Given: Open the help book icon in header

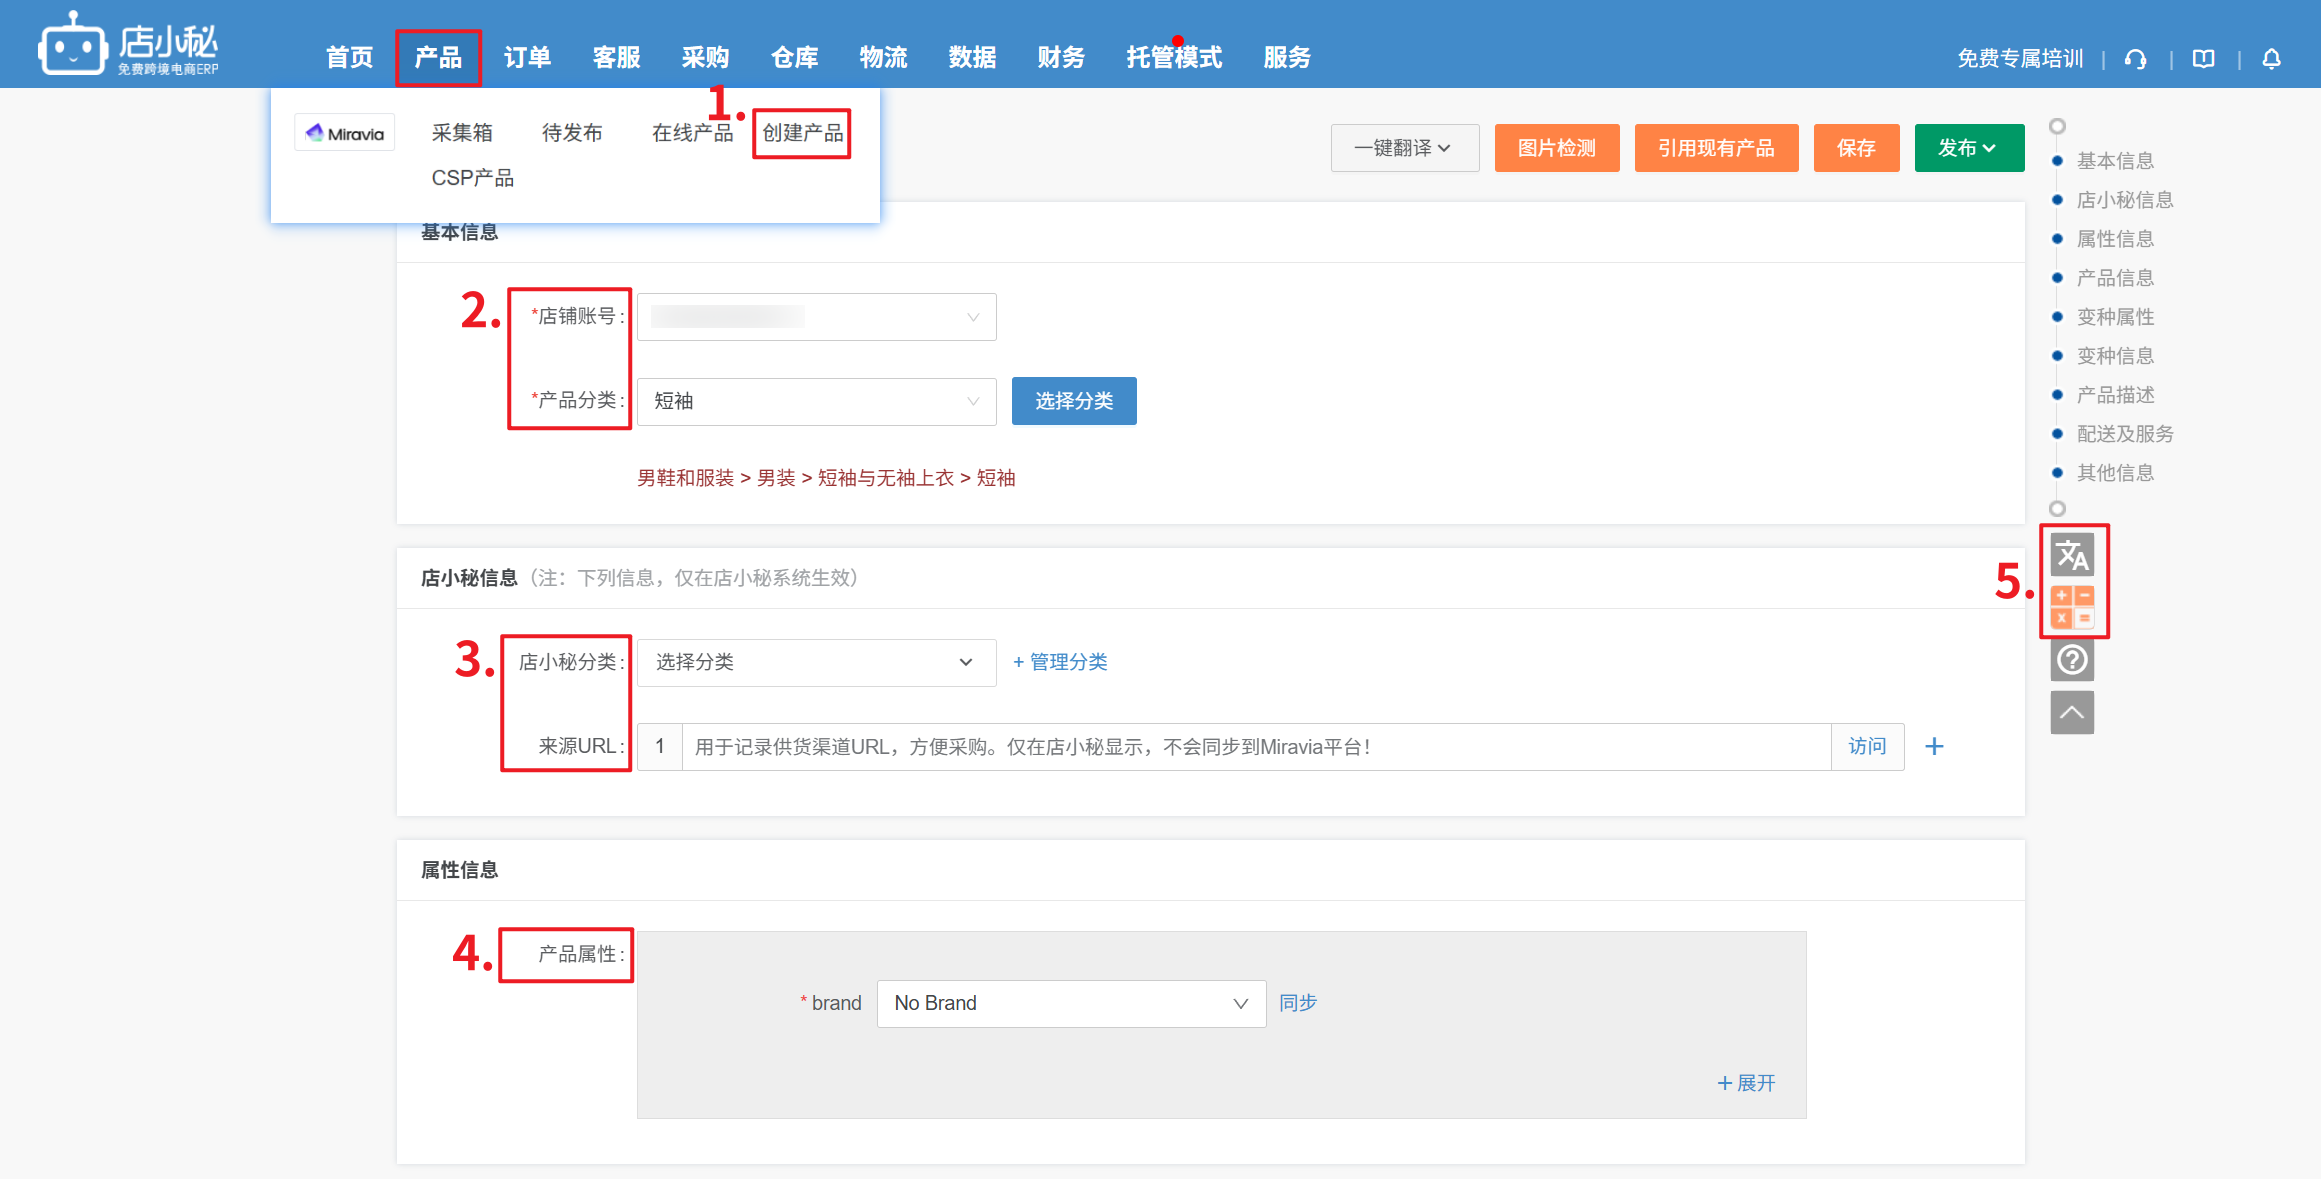Looking at the screenshot, I should coord(2204,59).
